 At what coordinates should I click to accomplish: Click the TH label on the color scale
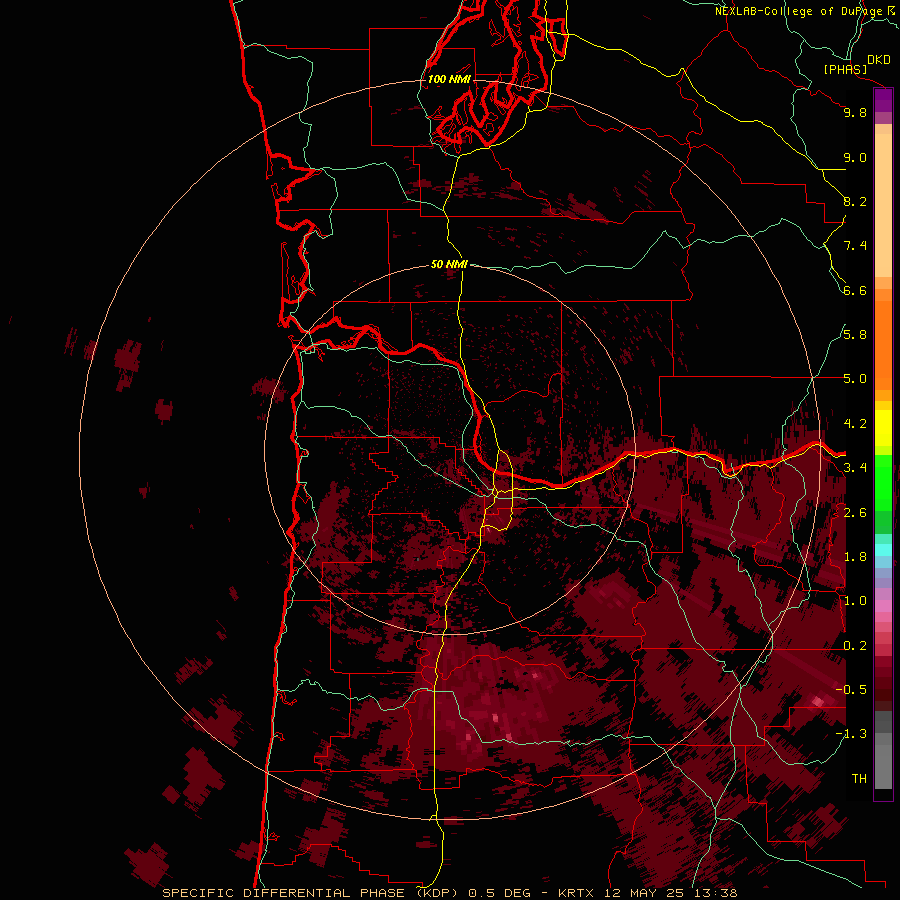click(x=859, y=779)
